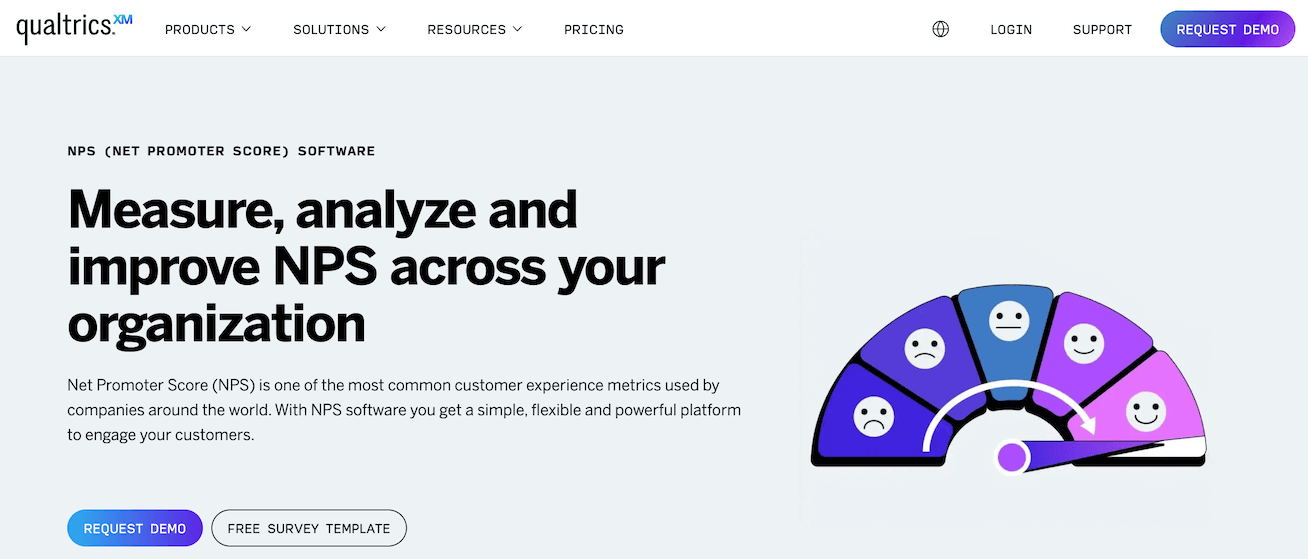Go to the Support page
Image resolution: width=1308 pixels, height=559 pixels.
[x=1102, y=29]
